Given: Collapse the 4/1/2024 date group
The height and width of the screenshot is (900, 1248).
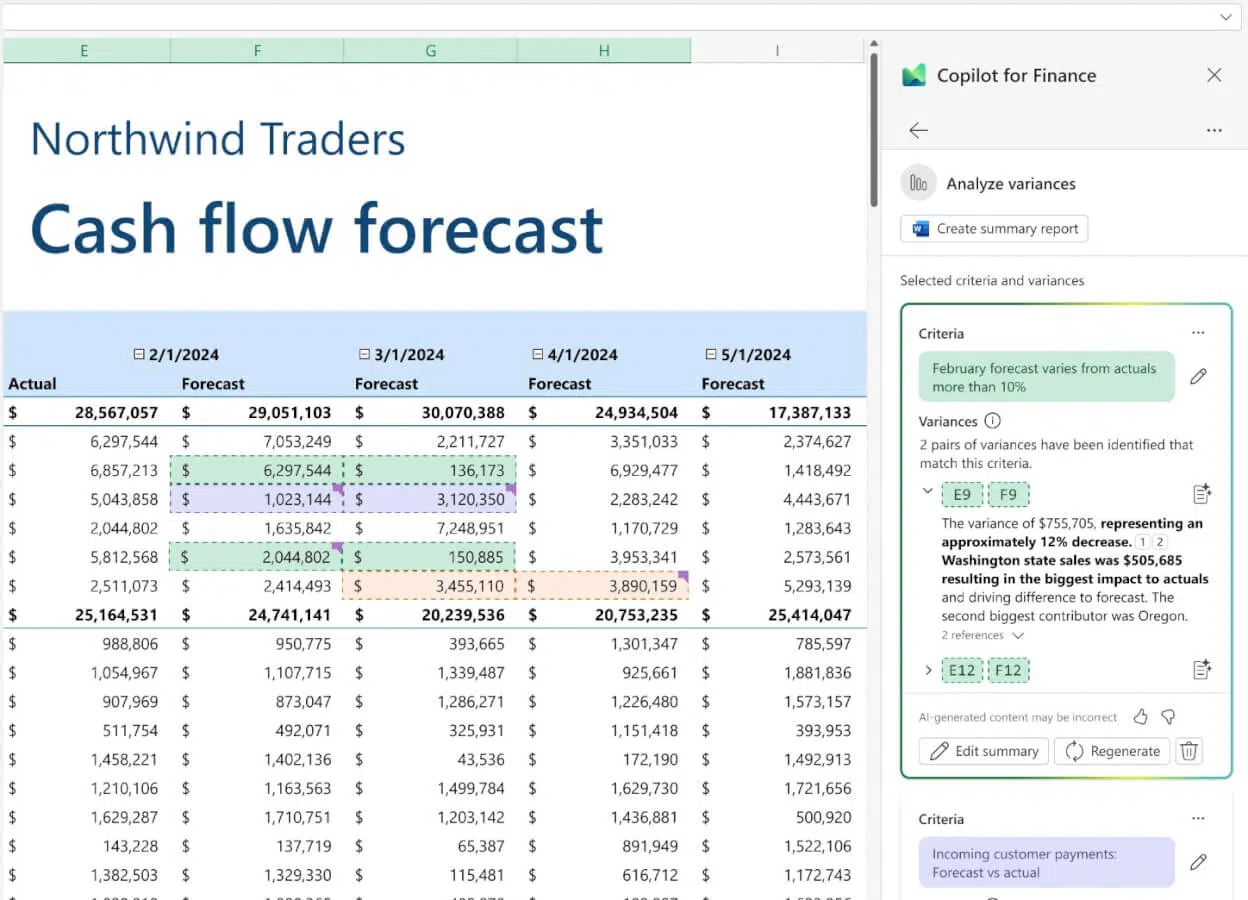Looking at the screenshot, I should pyautogui.click(x=537, y=354).
